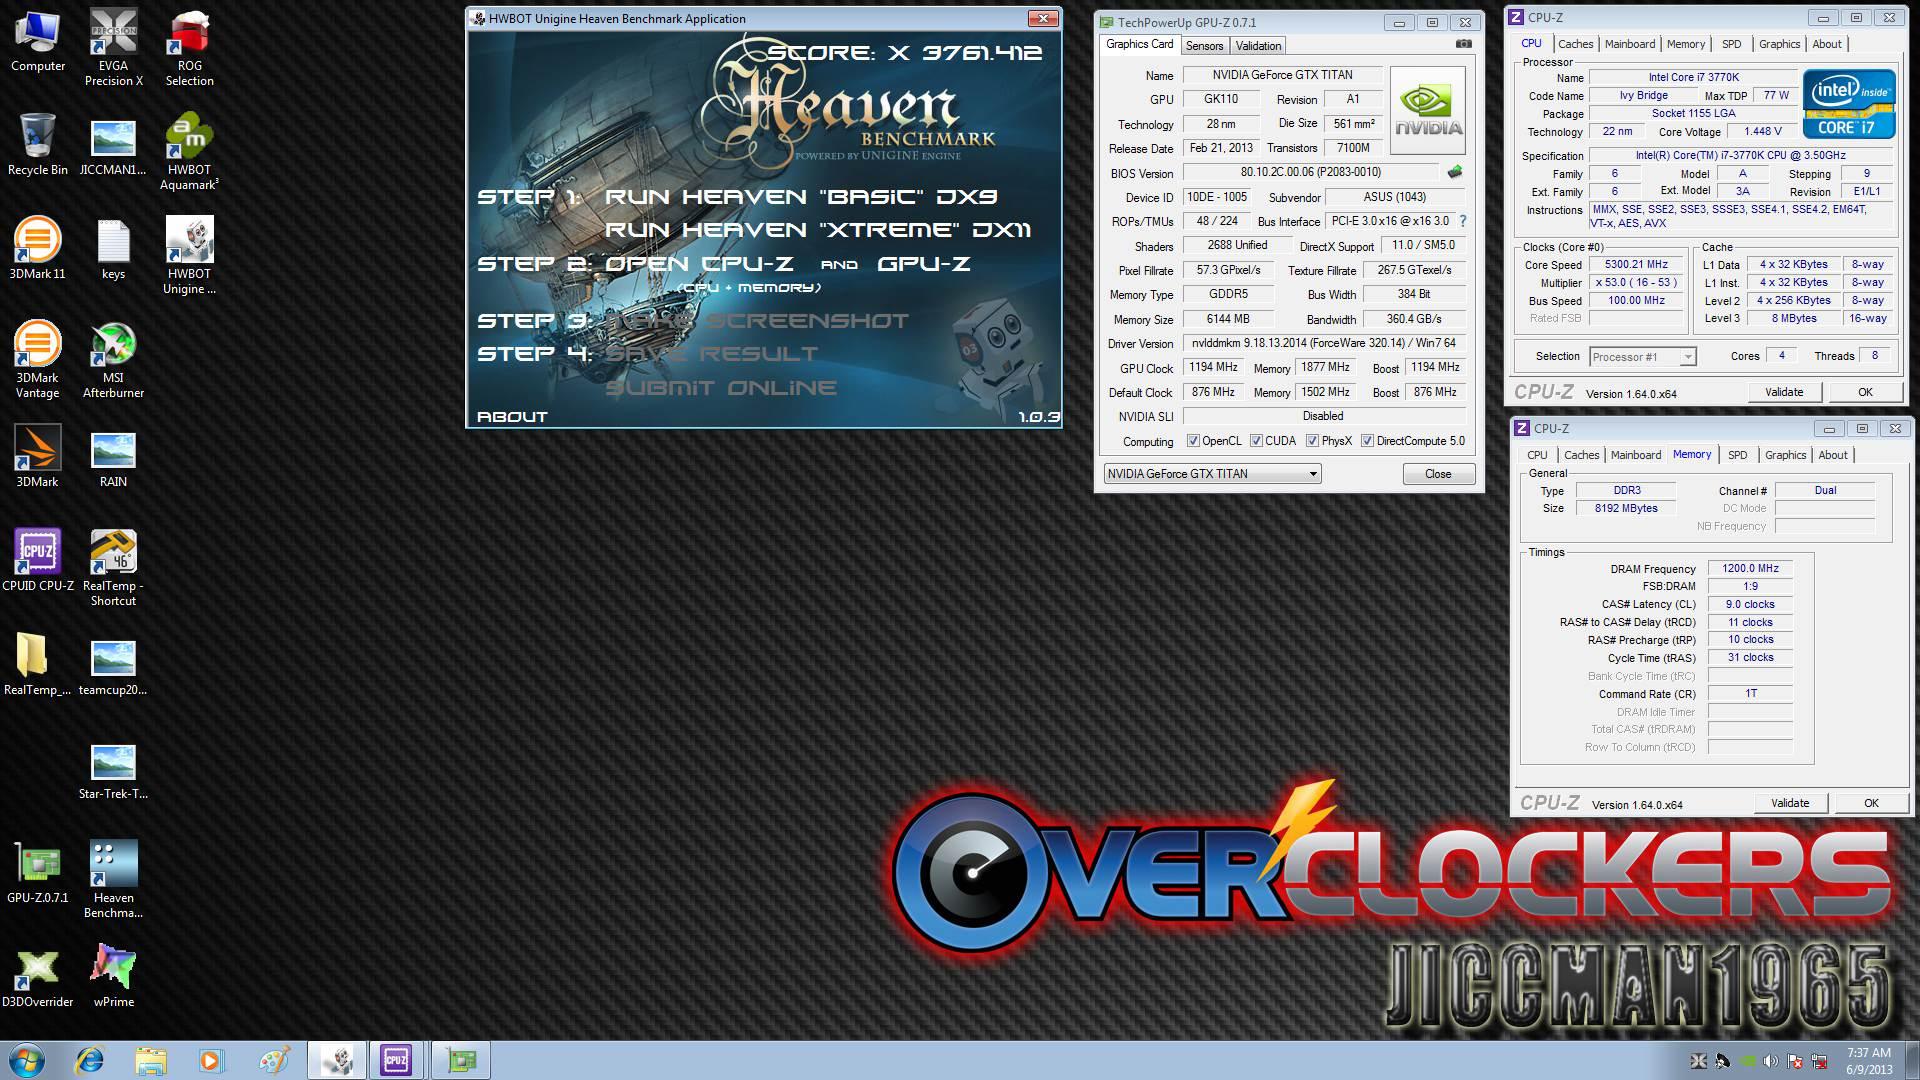This screenshot has height=1080, width=1920.
Task: Click the GPU-Z Name field value
Action: [1282, 75]
